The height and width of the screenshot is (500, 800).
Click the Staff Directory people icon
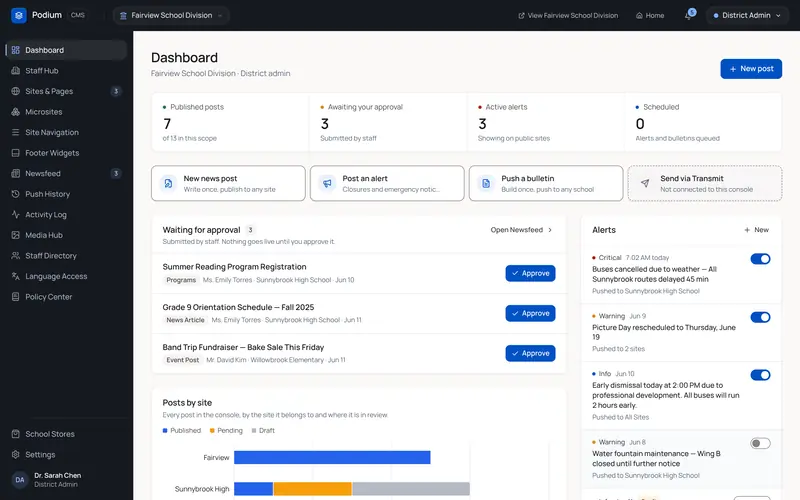[16, 256]
